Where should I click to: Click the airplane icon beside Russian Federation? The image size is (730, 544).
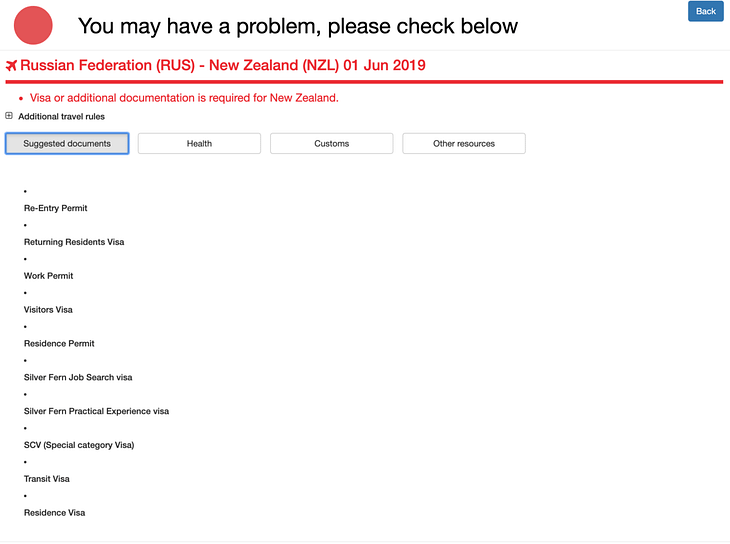click(x=11, y=66)
